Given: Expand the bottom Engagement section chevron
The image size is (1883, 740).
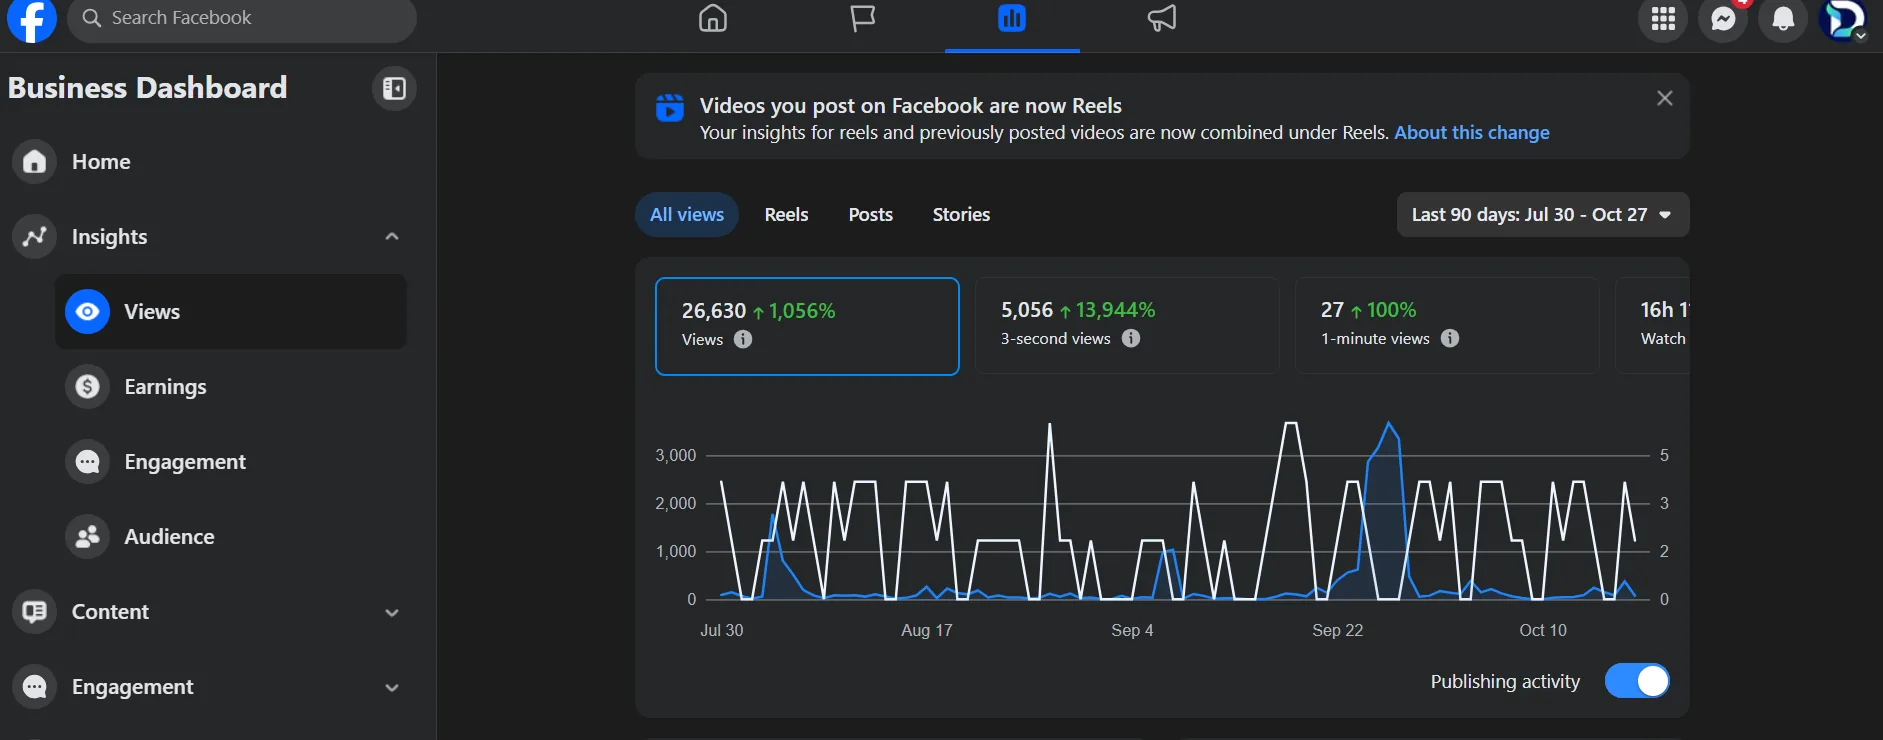Looking at the screenshot, I should pyautogui.click(x=392, y=687).
